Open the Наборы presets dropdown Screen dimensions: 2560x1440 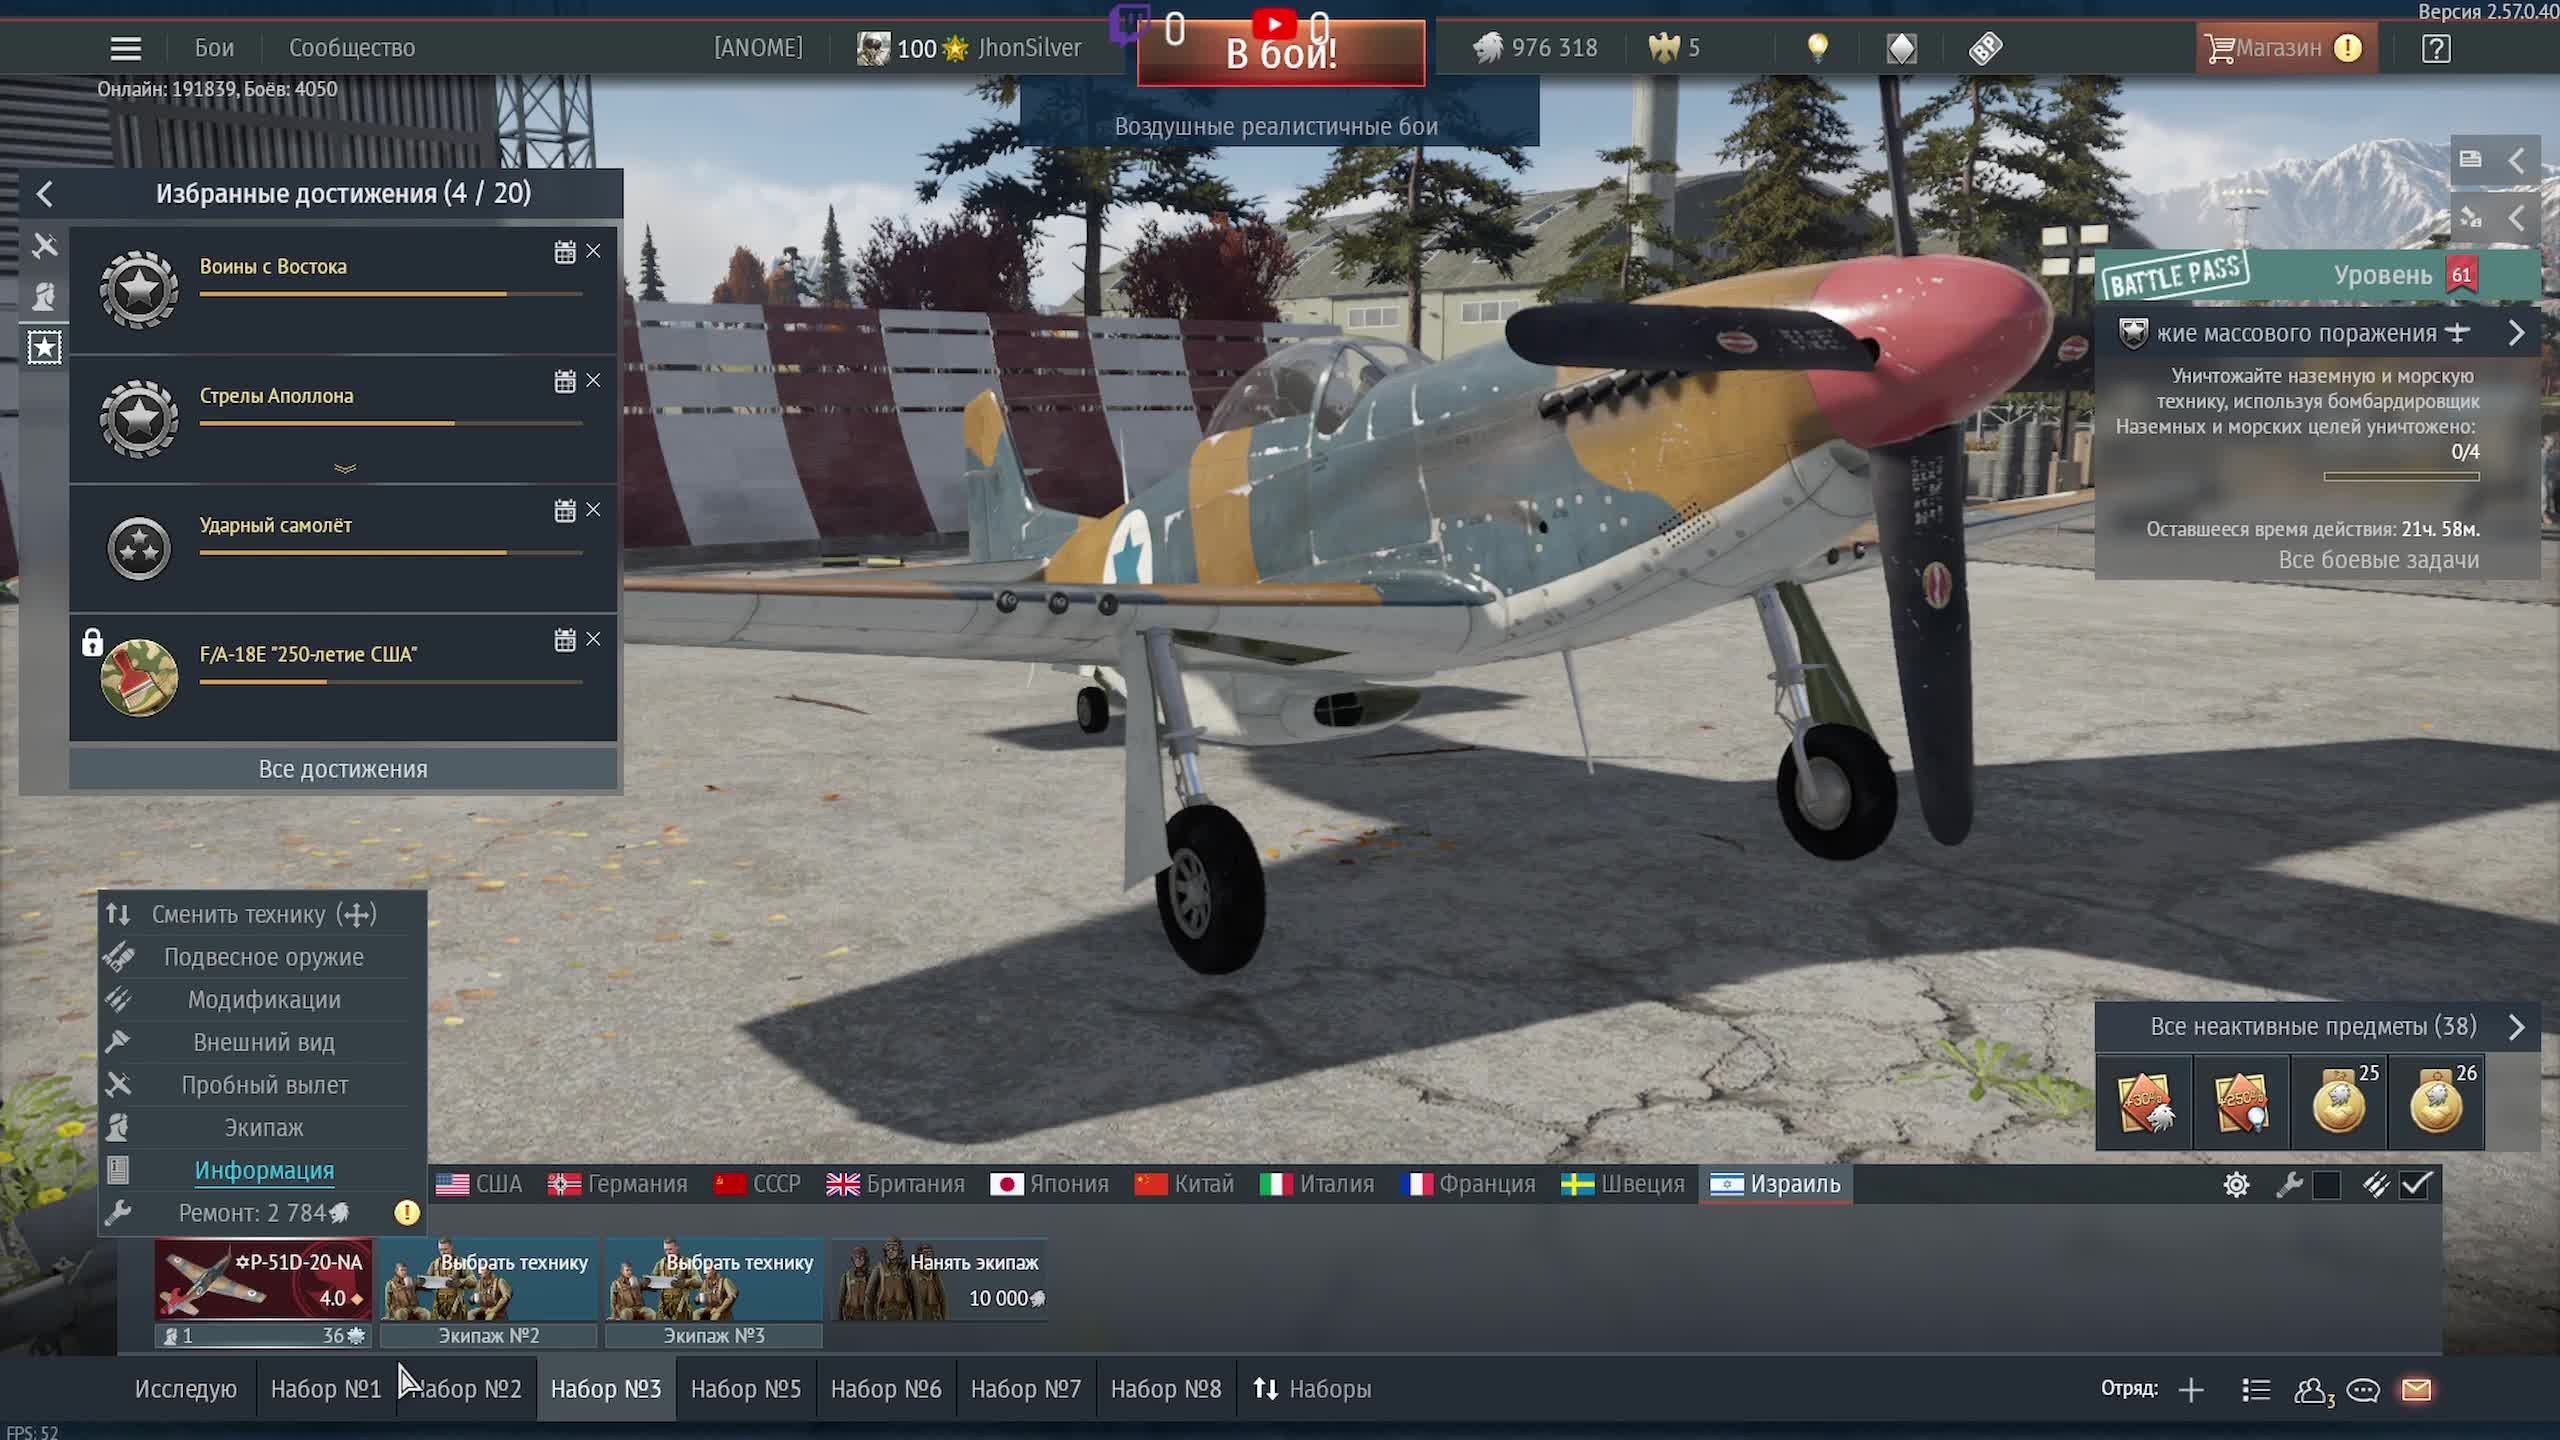pyautogui.click(x=1312, y=1390)
